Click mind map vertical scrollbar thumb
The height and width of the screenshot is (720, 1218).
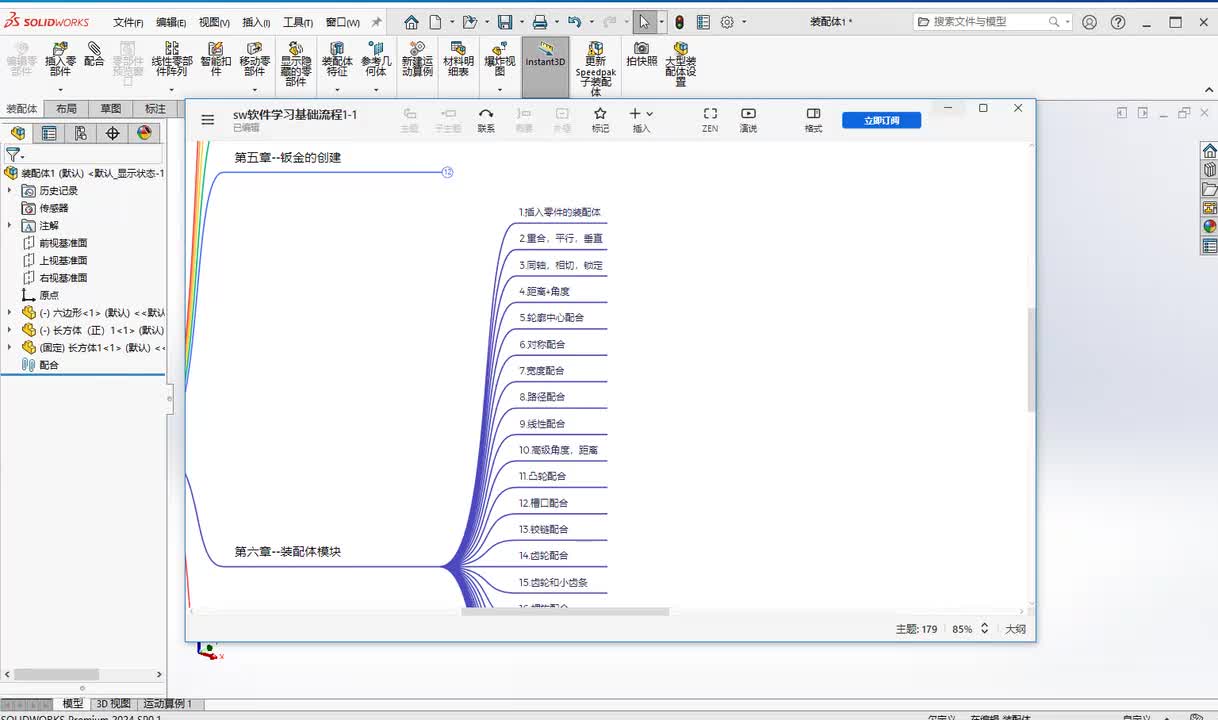(1031, 360)
